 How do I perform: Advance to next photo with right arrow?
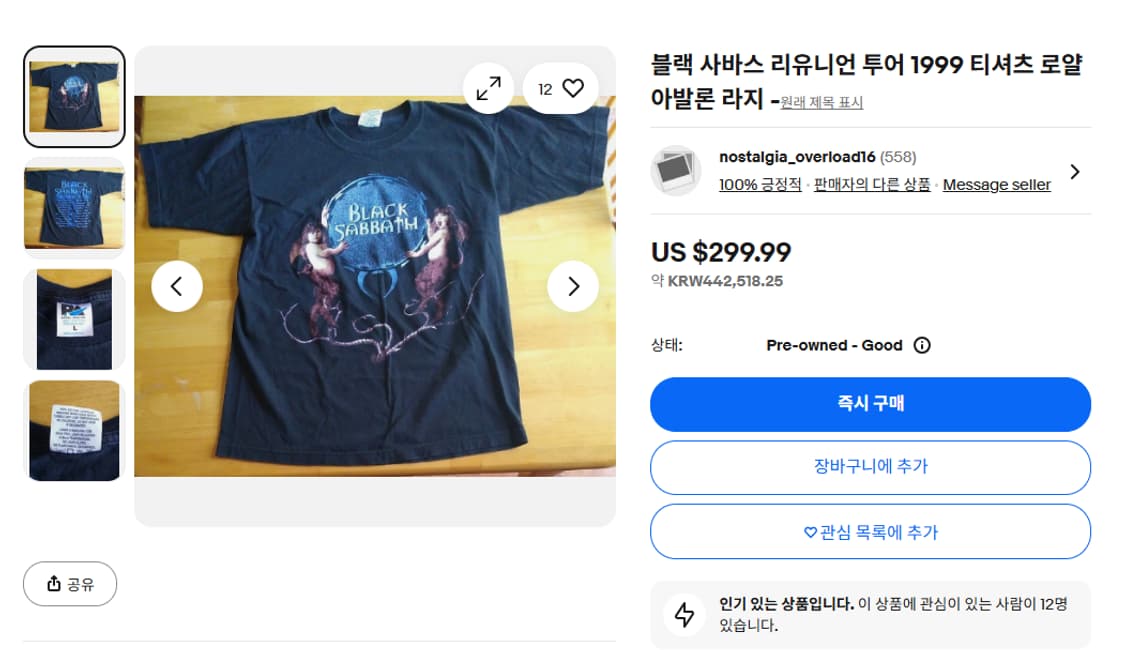tap(573, 286)
